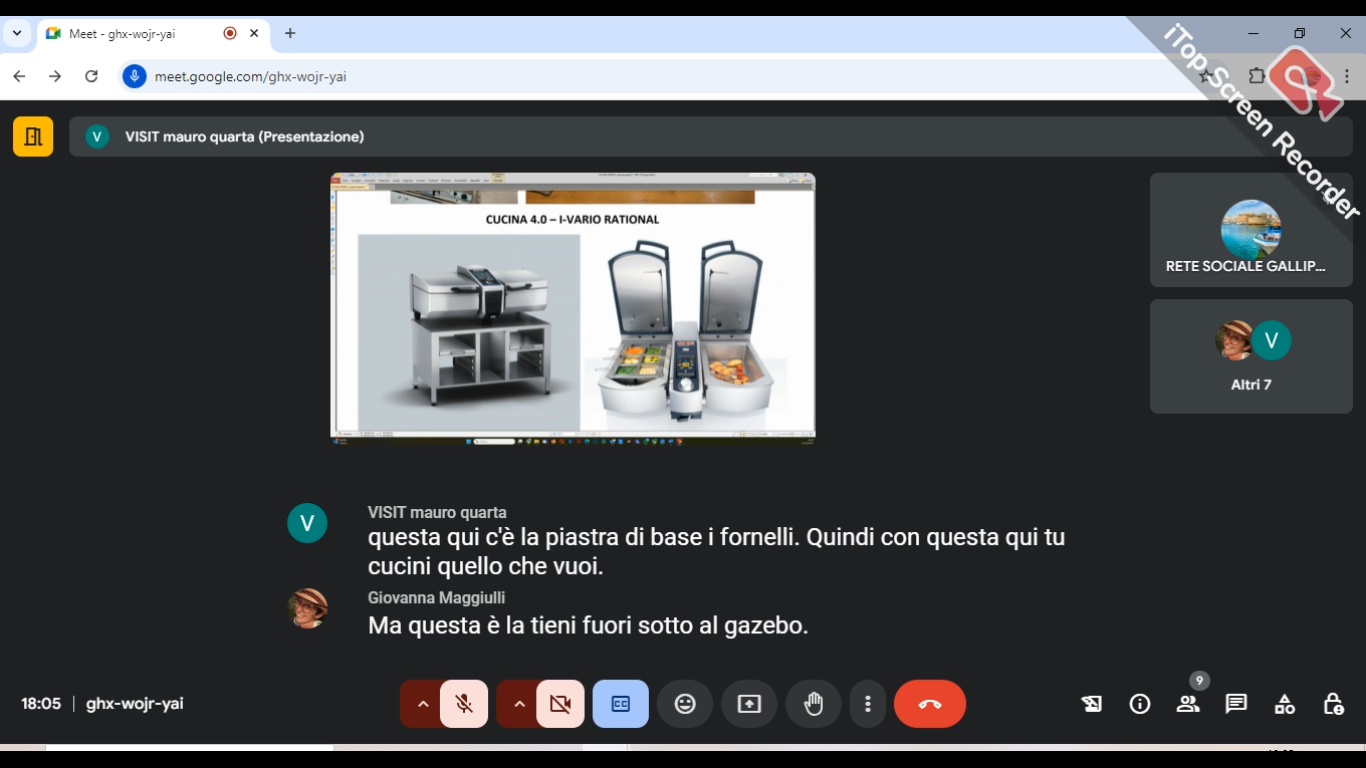Click the microphone indicator in address bar

(134, 76)
